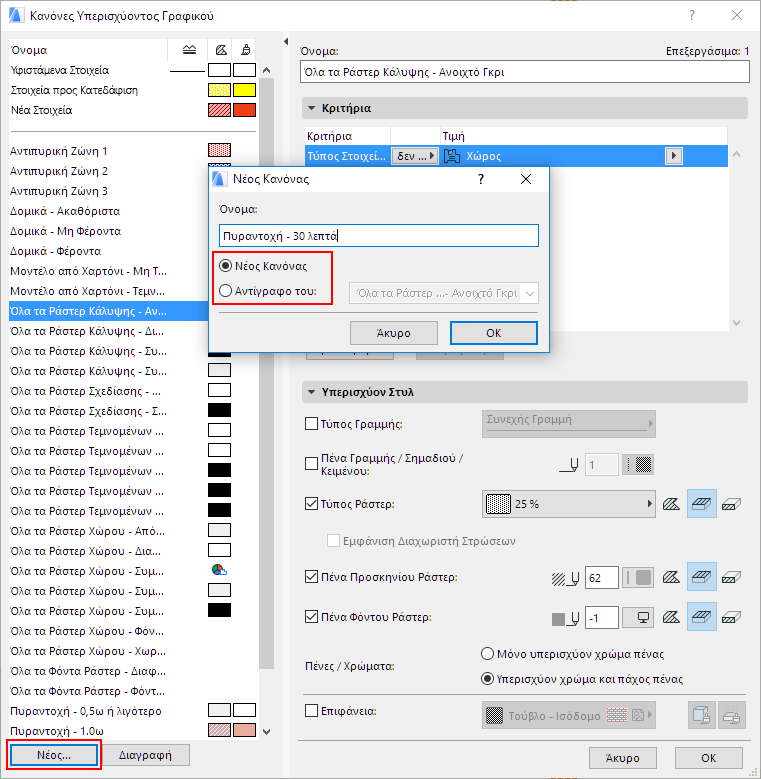Screen dimensions: 761x779
Task: Click the pie chart icon in Όλα τα Ράστερ Χώρου - Συμ row
Action: [x=219, y=570]
